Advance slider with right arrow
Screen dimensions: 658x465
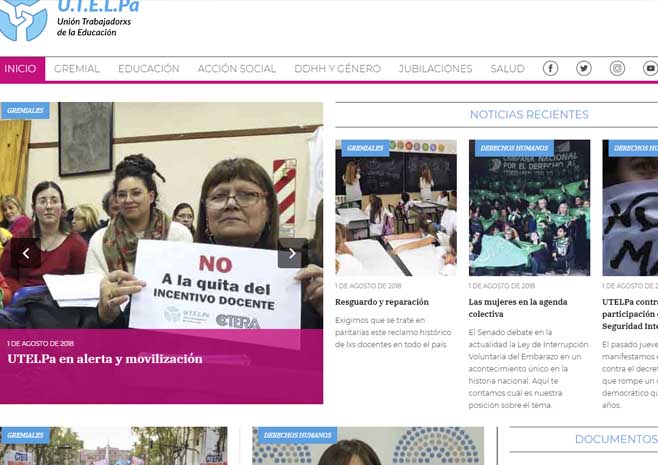[x=292, y=253]
